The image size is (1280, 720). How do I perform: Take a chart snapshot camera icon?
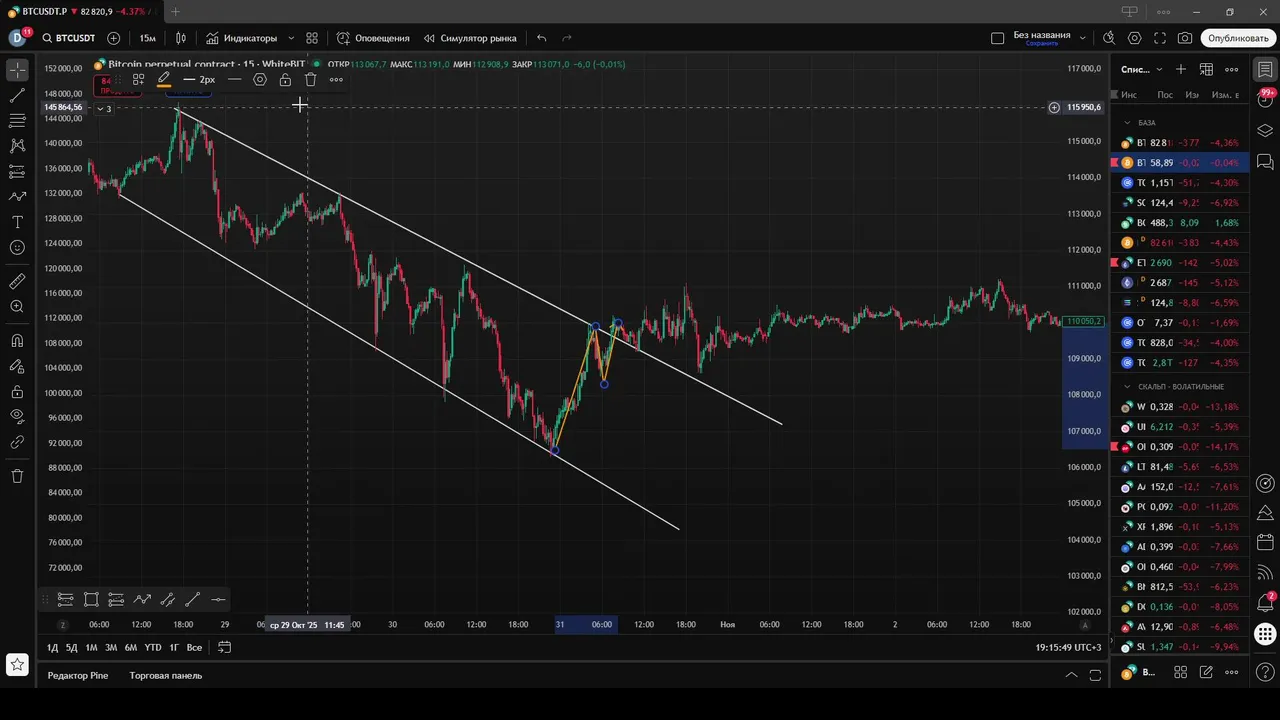[x=1185, y=38]
